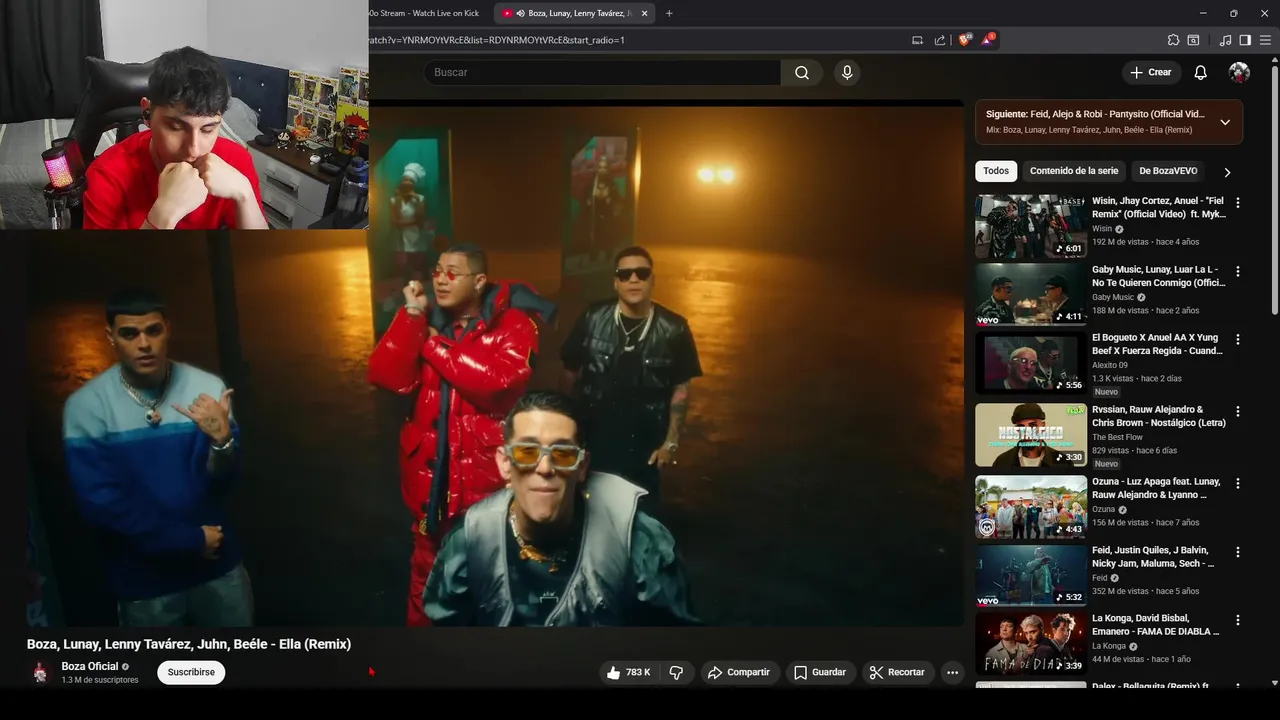
Task: Open options menu for Feid Justin Quiles video
Action: 1238,551
